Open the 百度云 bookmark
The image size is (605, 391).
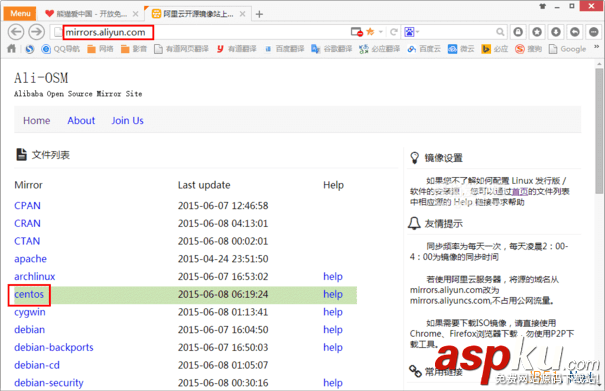pos(424,49)
